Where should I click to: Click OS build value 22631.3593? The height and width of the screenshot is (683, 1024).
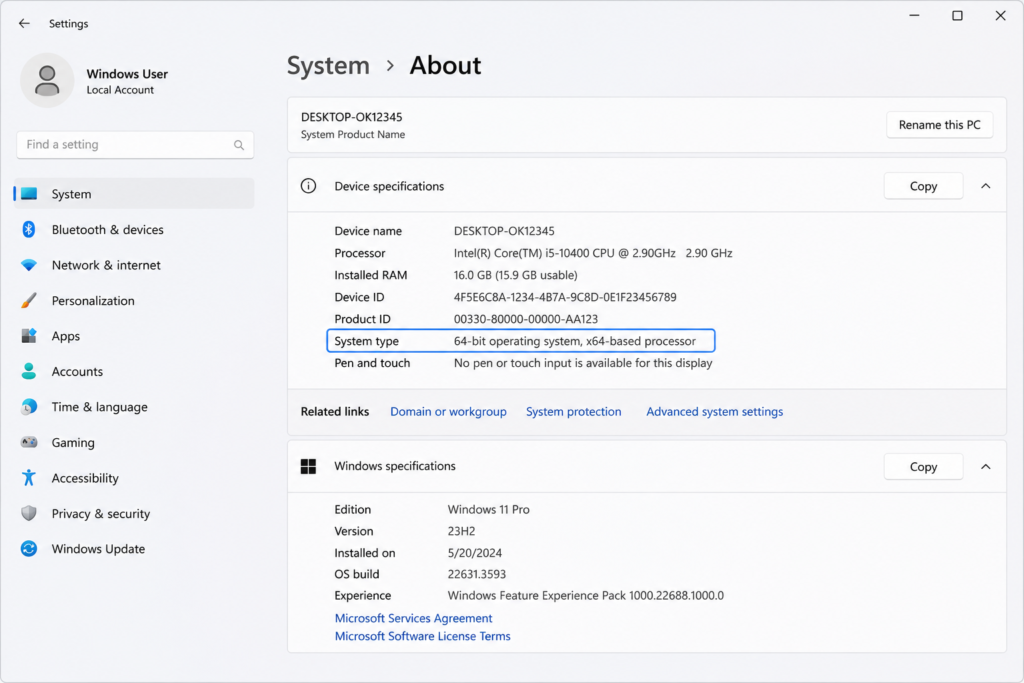477,574
